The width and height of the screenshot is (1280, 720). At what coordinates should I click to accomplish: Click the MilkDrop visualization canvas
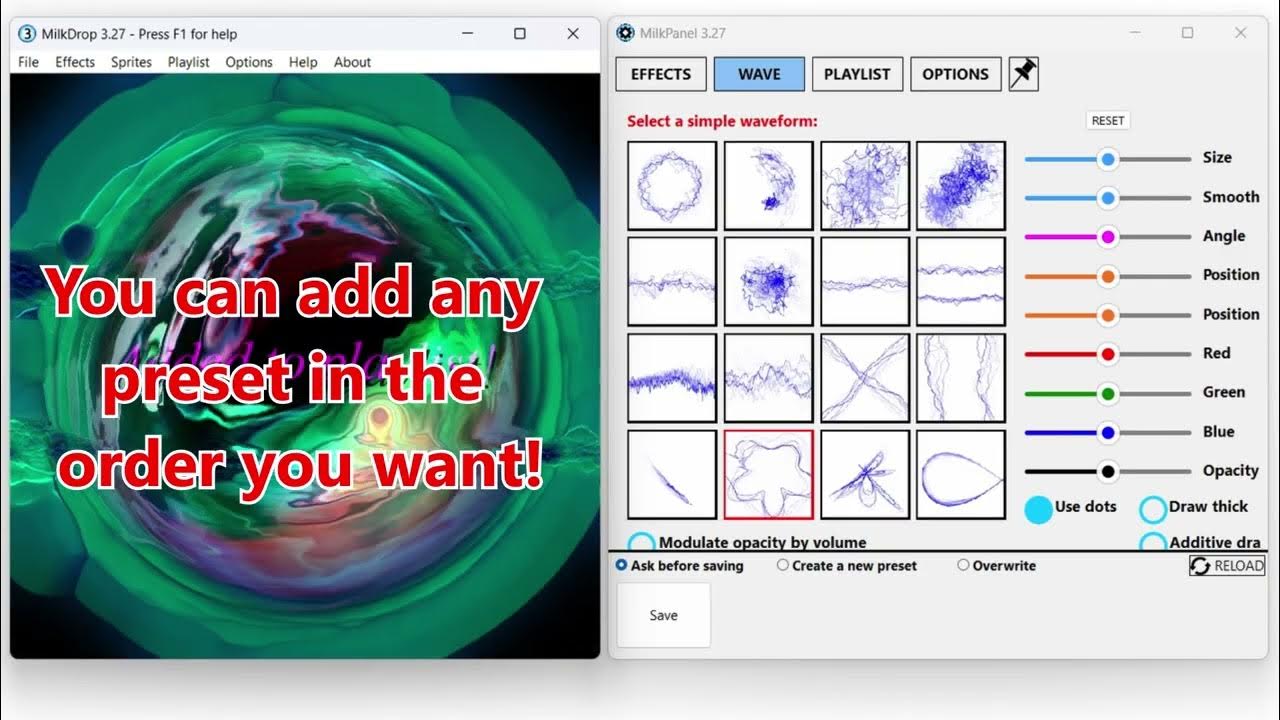[x=305, y=366]
